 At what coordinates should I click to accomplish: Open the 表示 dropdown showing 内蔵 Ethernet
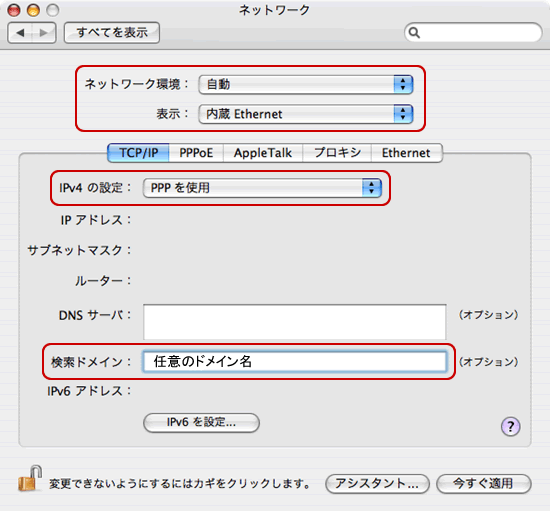point(306,114)
